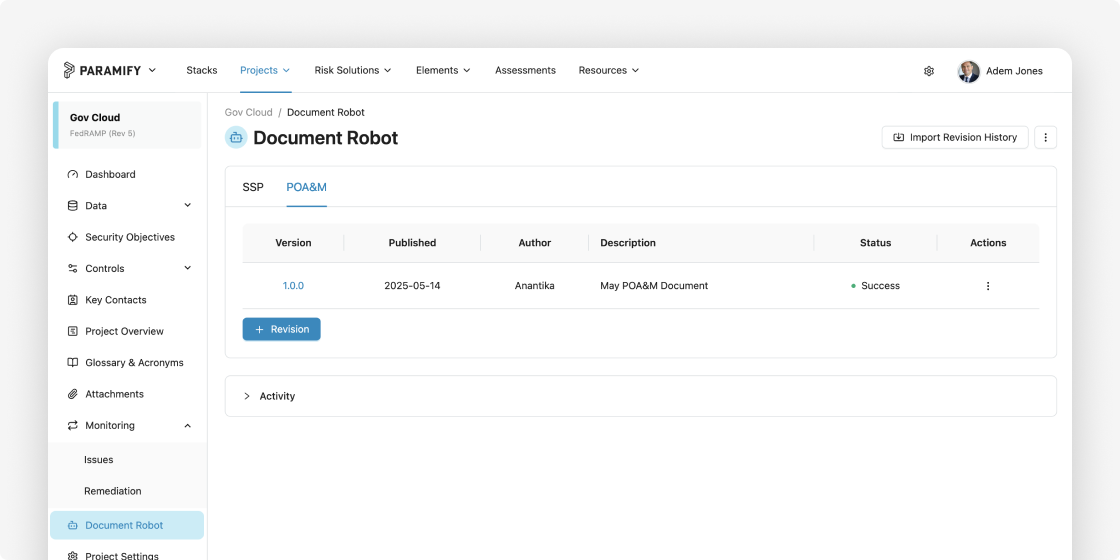Open Key Contacts in sidebar
The image size is (1120, 560).
[x=116, y=300]
